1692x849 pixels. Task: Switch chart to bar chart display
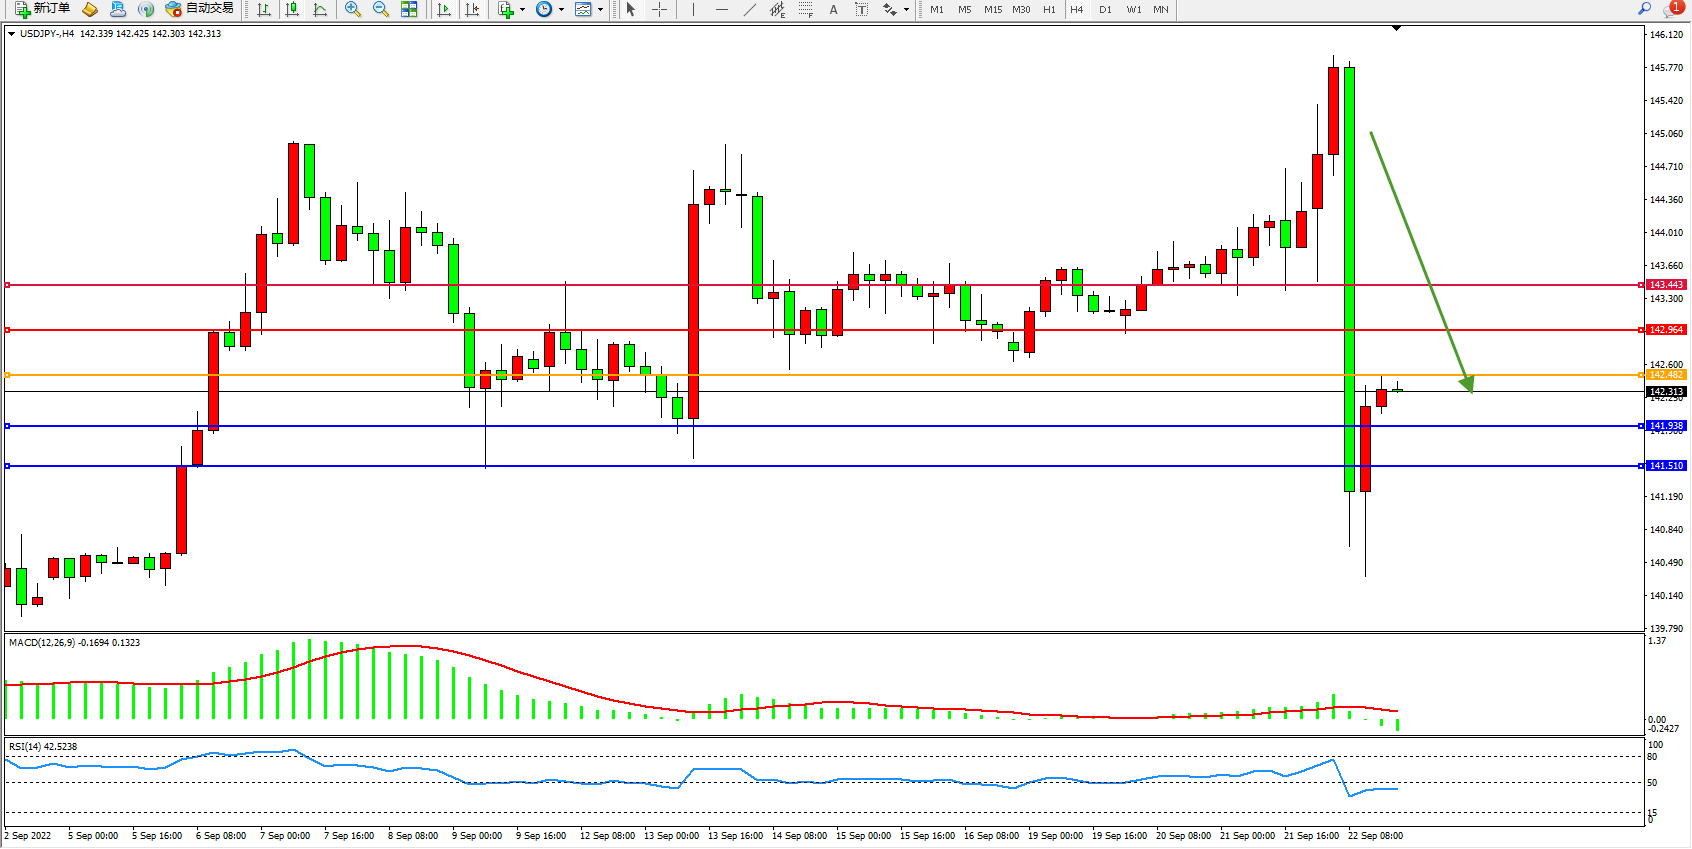click(264, 9)
